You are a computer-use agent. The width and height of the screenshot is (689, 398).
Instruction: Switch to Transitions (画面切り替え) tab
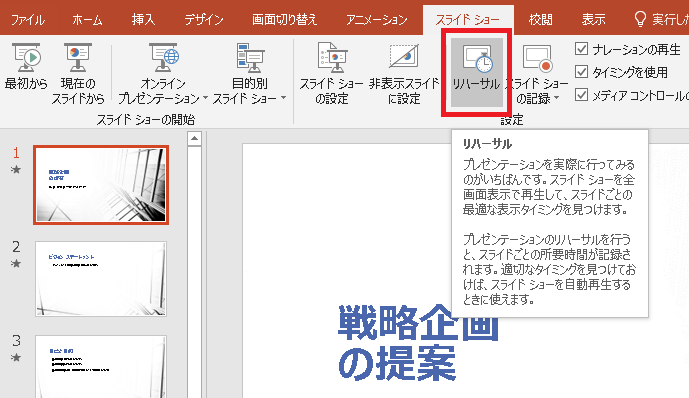coord(284,19)
